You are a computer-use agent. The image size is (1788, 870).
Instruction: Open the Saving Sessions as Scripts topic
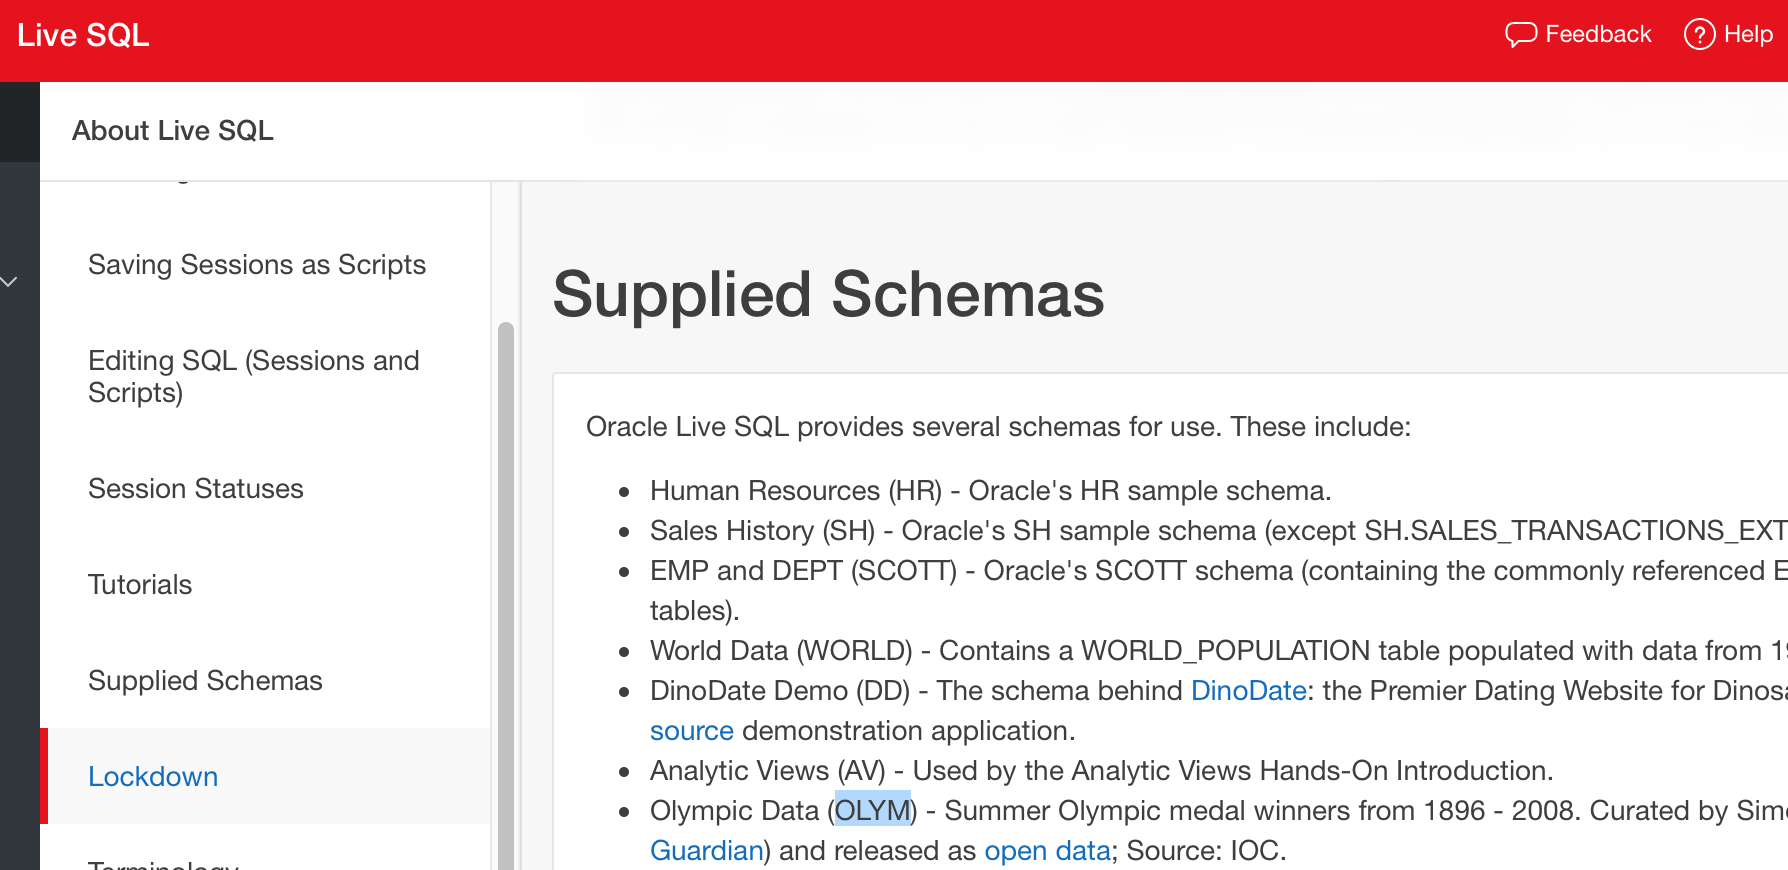(x=257, y=265)
